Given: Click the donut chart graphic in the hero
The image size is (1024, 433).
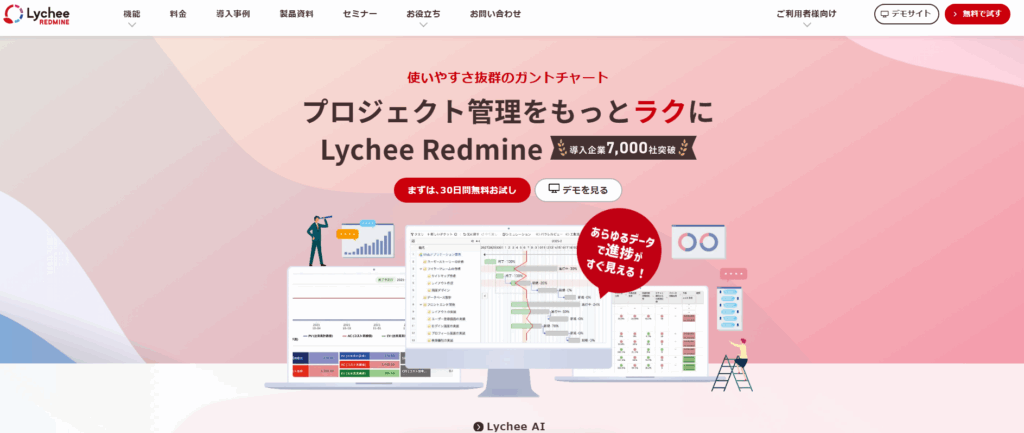Looking at the screenshot, I should point(698,242).
